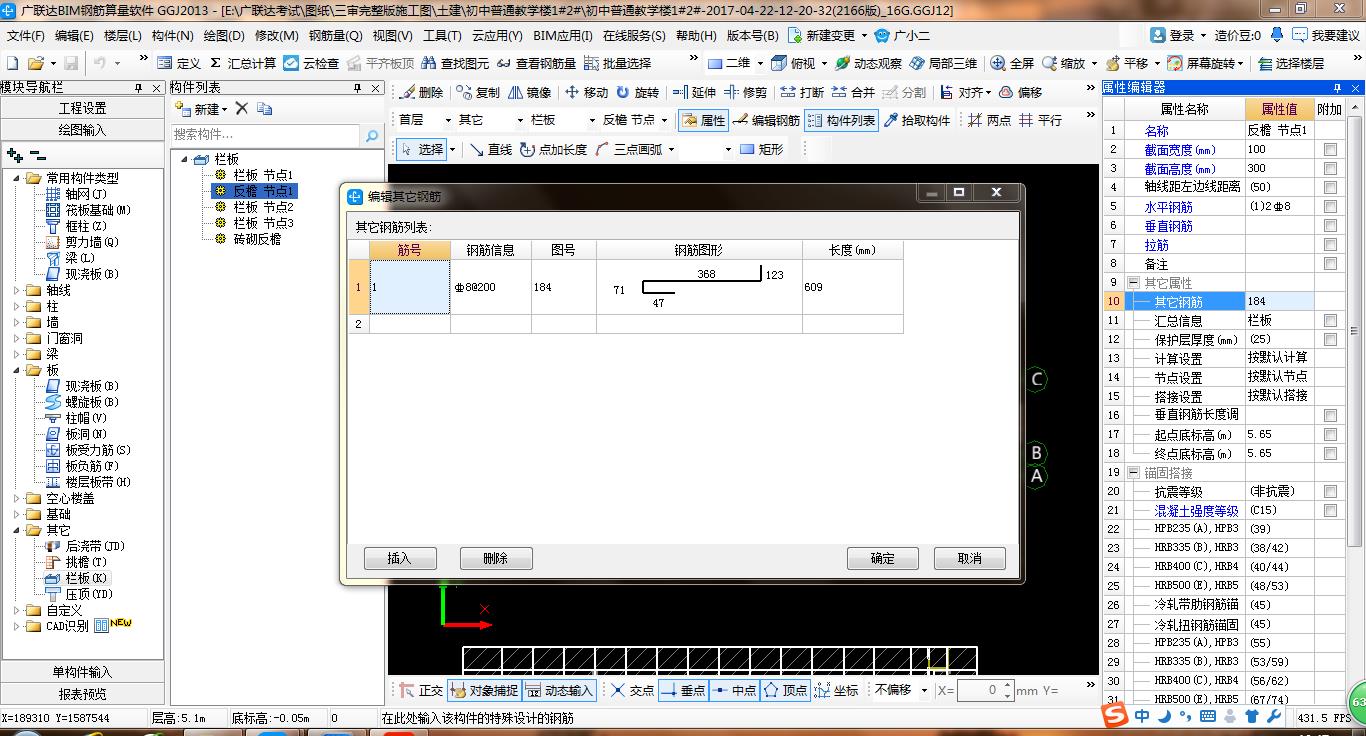1366x736 pixels.
Task: Open 单构件输入 navigation section
Action: pyautogui.click(x=82, y=672)
